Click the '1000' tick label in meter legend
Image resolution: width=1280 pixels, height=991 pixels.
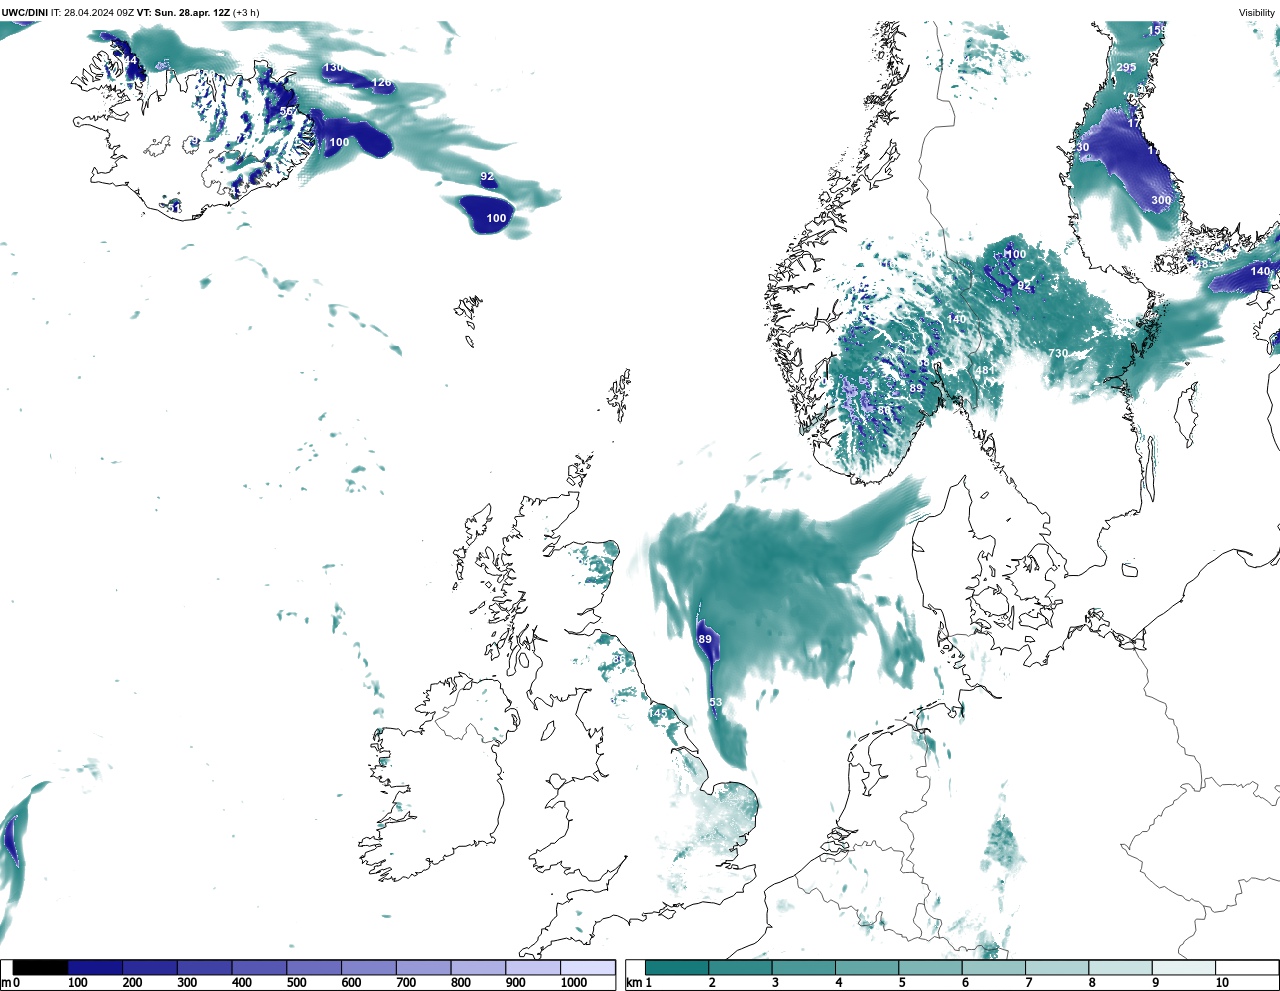(574, 983)
